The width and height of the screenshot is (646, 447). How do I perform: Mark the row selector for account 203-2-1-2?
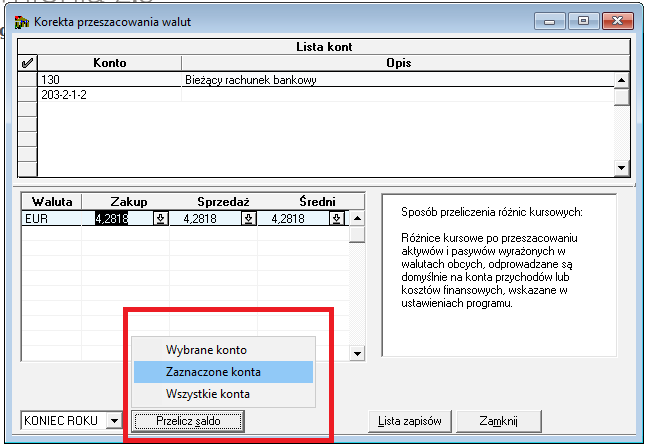[28, 95]
